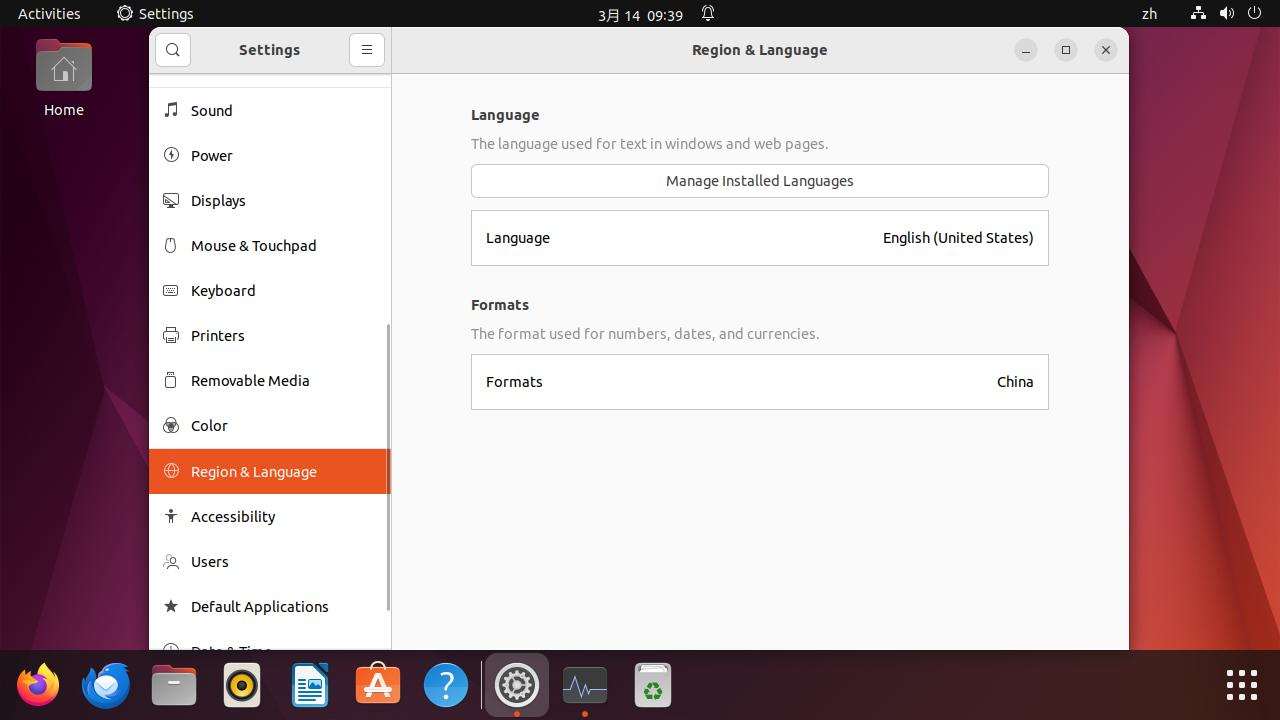Image resolution: width=1280 pixels, height=720 pixels.
Task: Open Ubuntu Software from the dock
Action: pyautogui.click(x=378, y=686)
